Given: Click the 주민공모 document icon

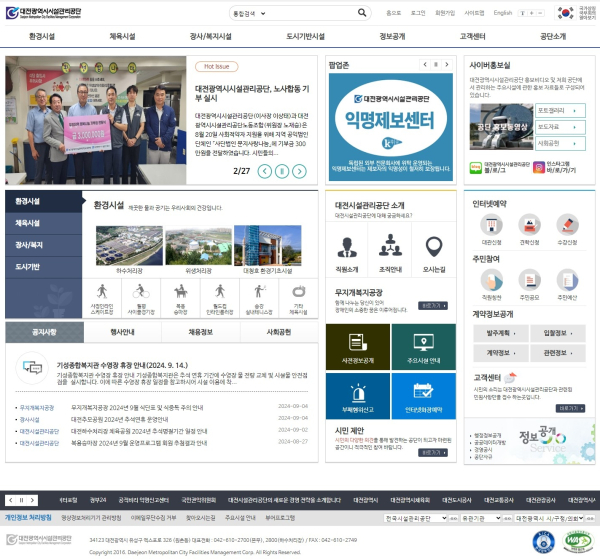Looking at the screenshot, I should tap(530, 280).
